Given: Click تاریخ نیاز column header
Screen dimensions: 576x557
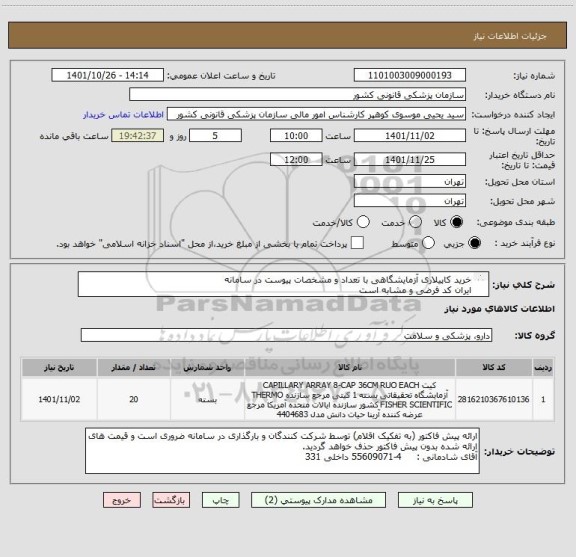Looking at the screenshot, I should pos(59,367).
